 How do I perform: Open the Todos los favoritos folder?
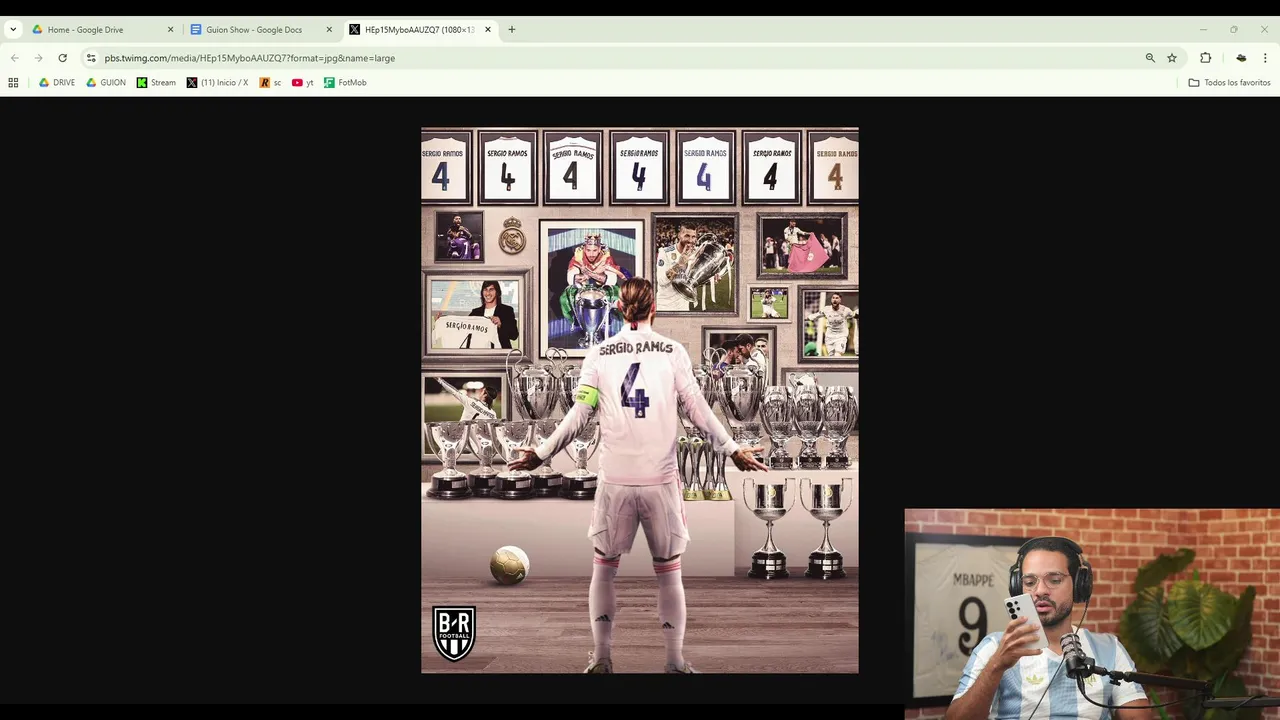pyautogui.click(x=1229, y=83)
